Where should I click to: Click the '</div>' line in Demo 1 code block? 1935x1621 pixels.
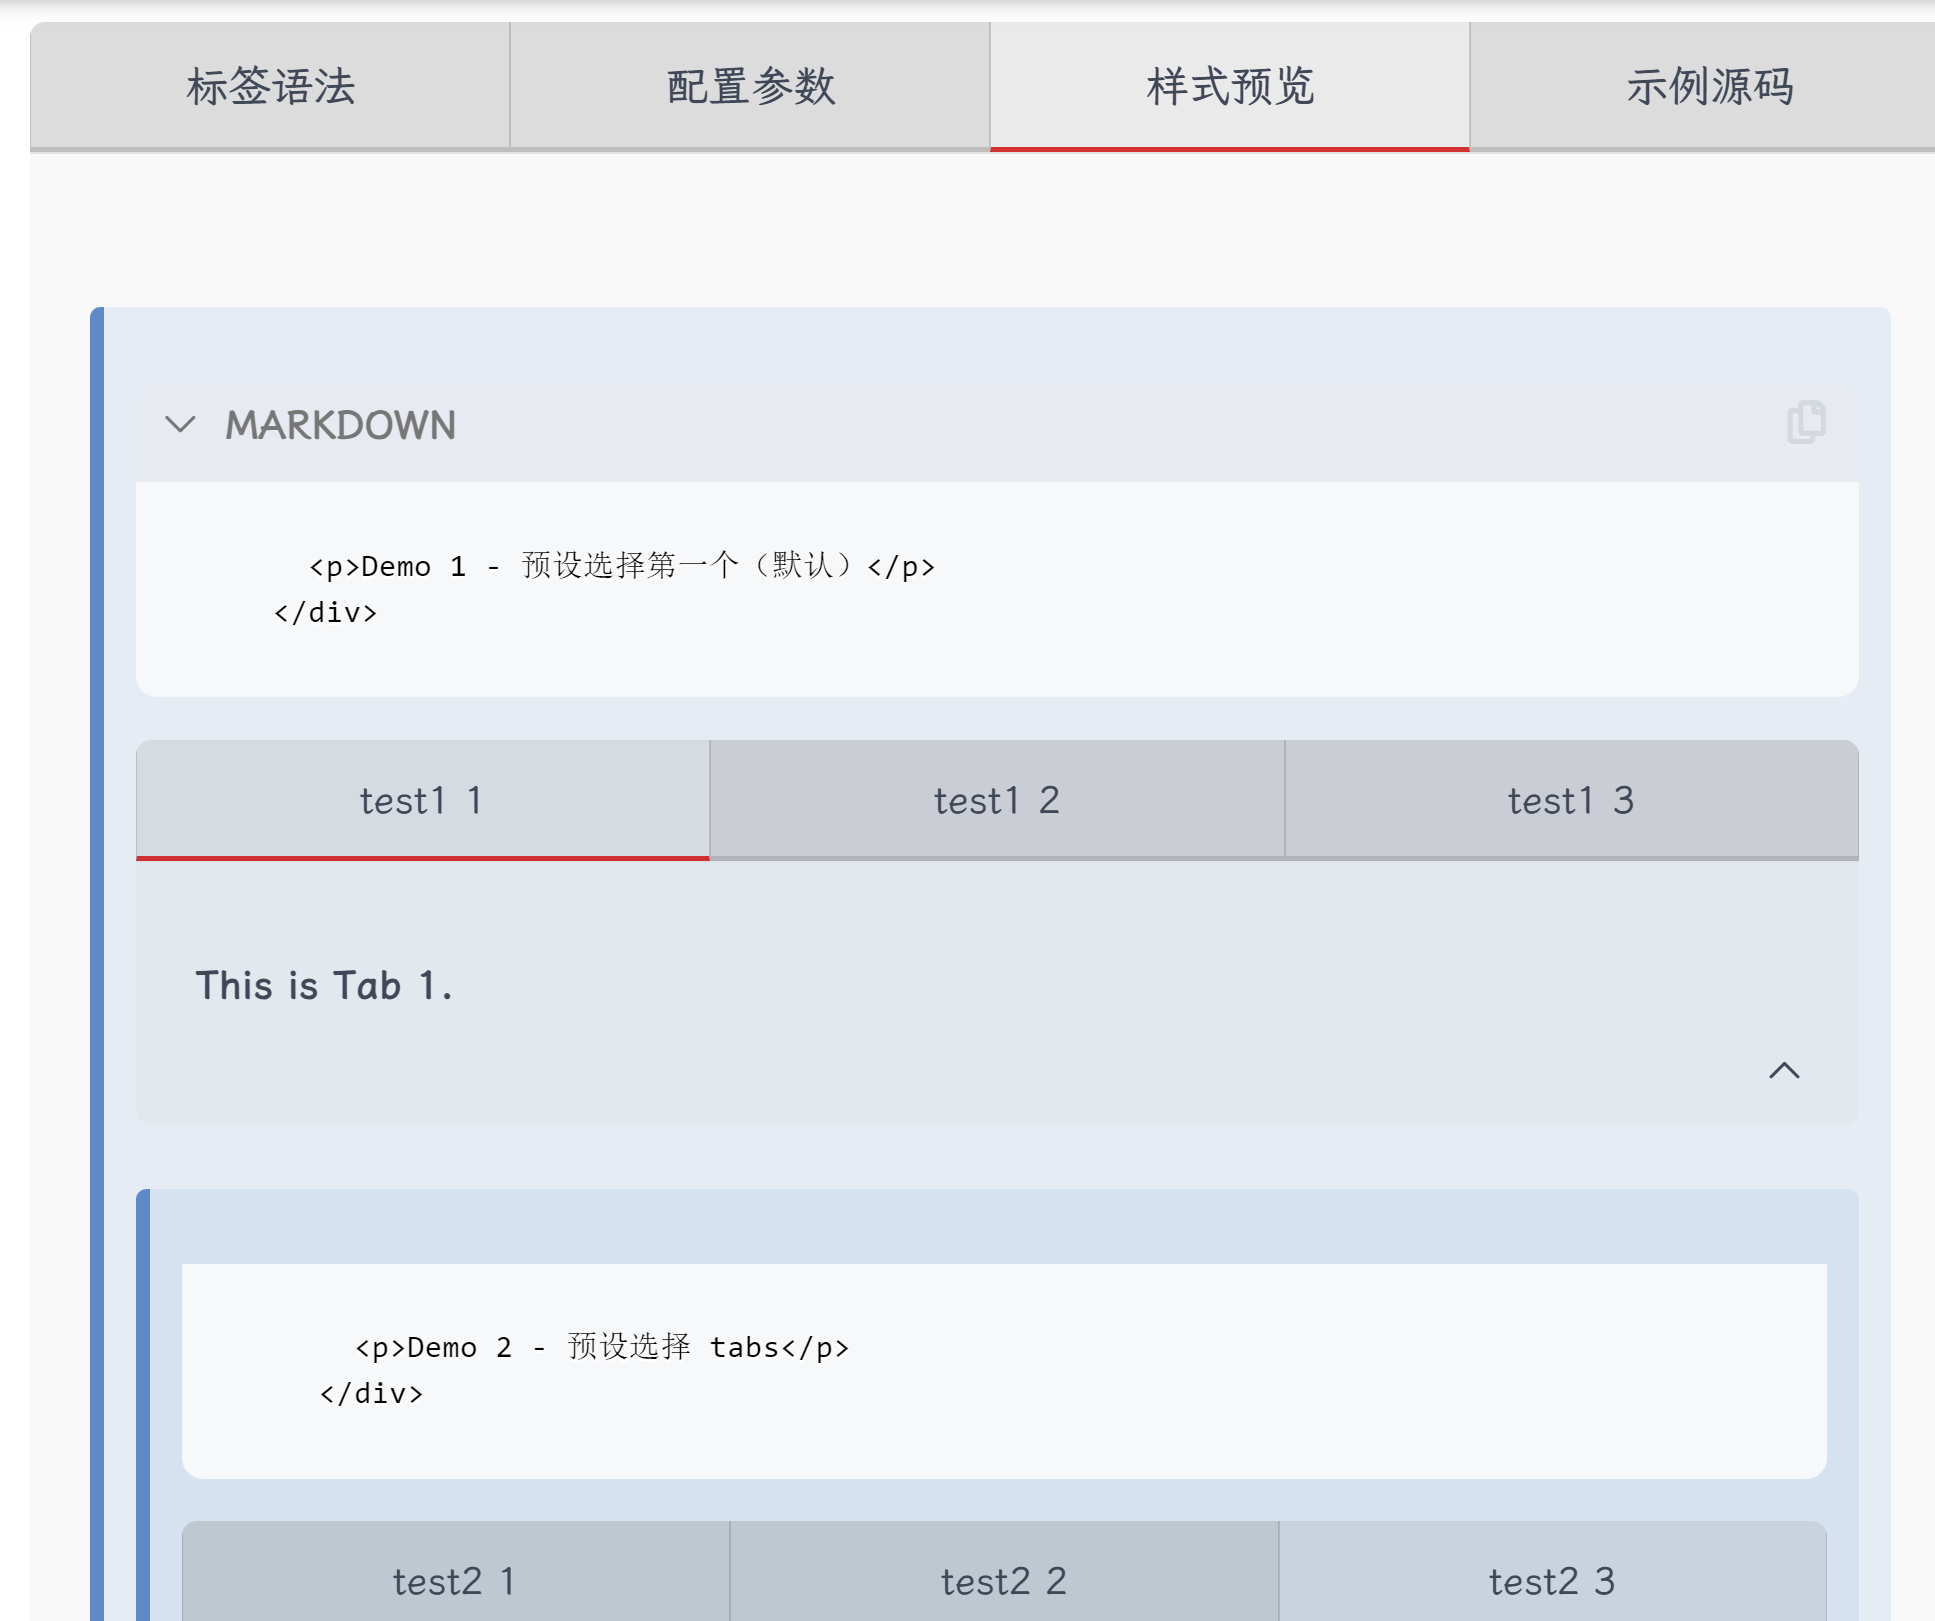point(326,612)
